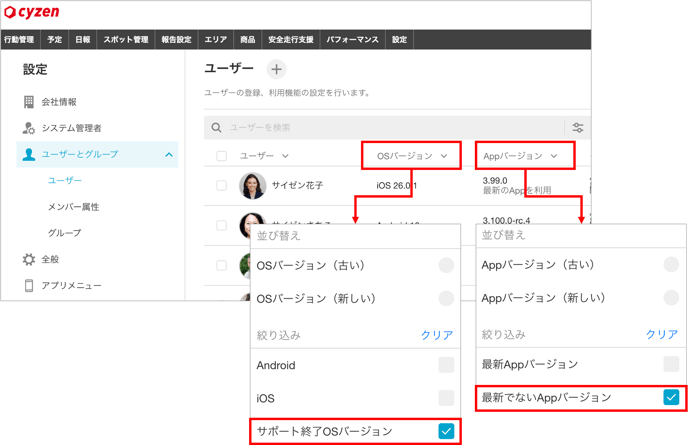This screenshot has height=445, width=688.
Task: Open the パフォーマンス menu tab
Action: [352, 40]
